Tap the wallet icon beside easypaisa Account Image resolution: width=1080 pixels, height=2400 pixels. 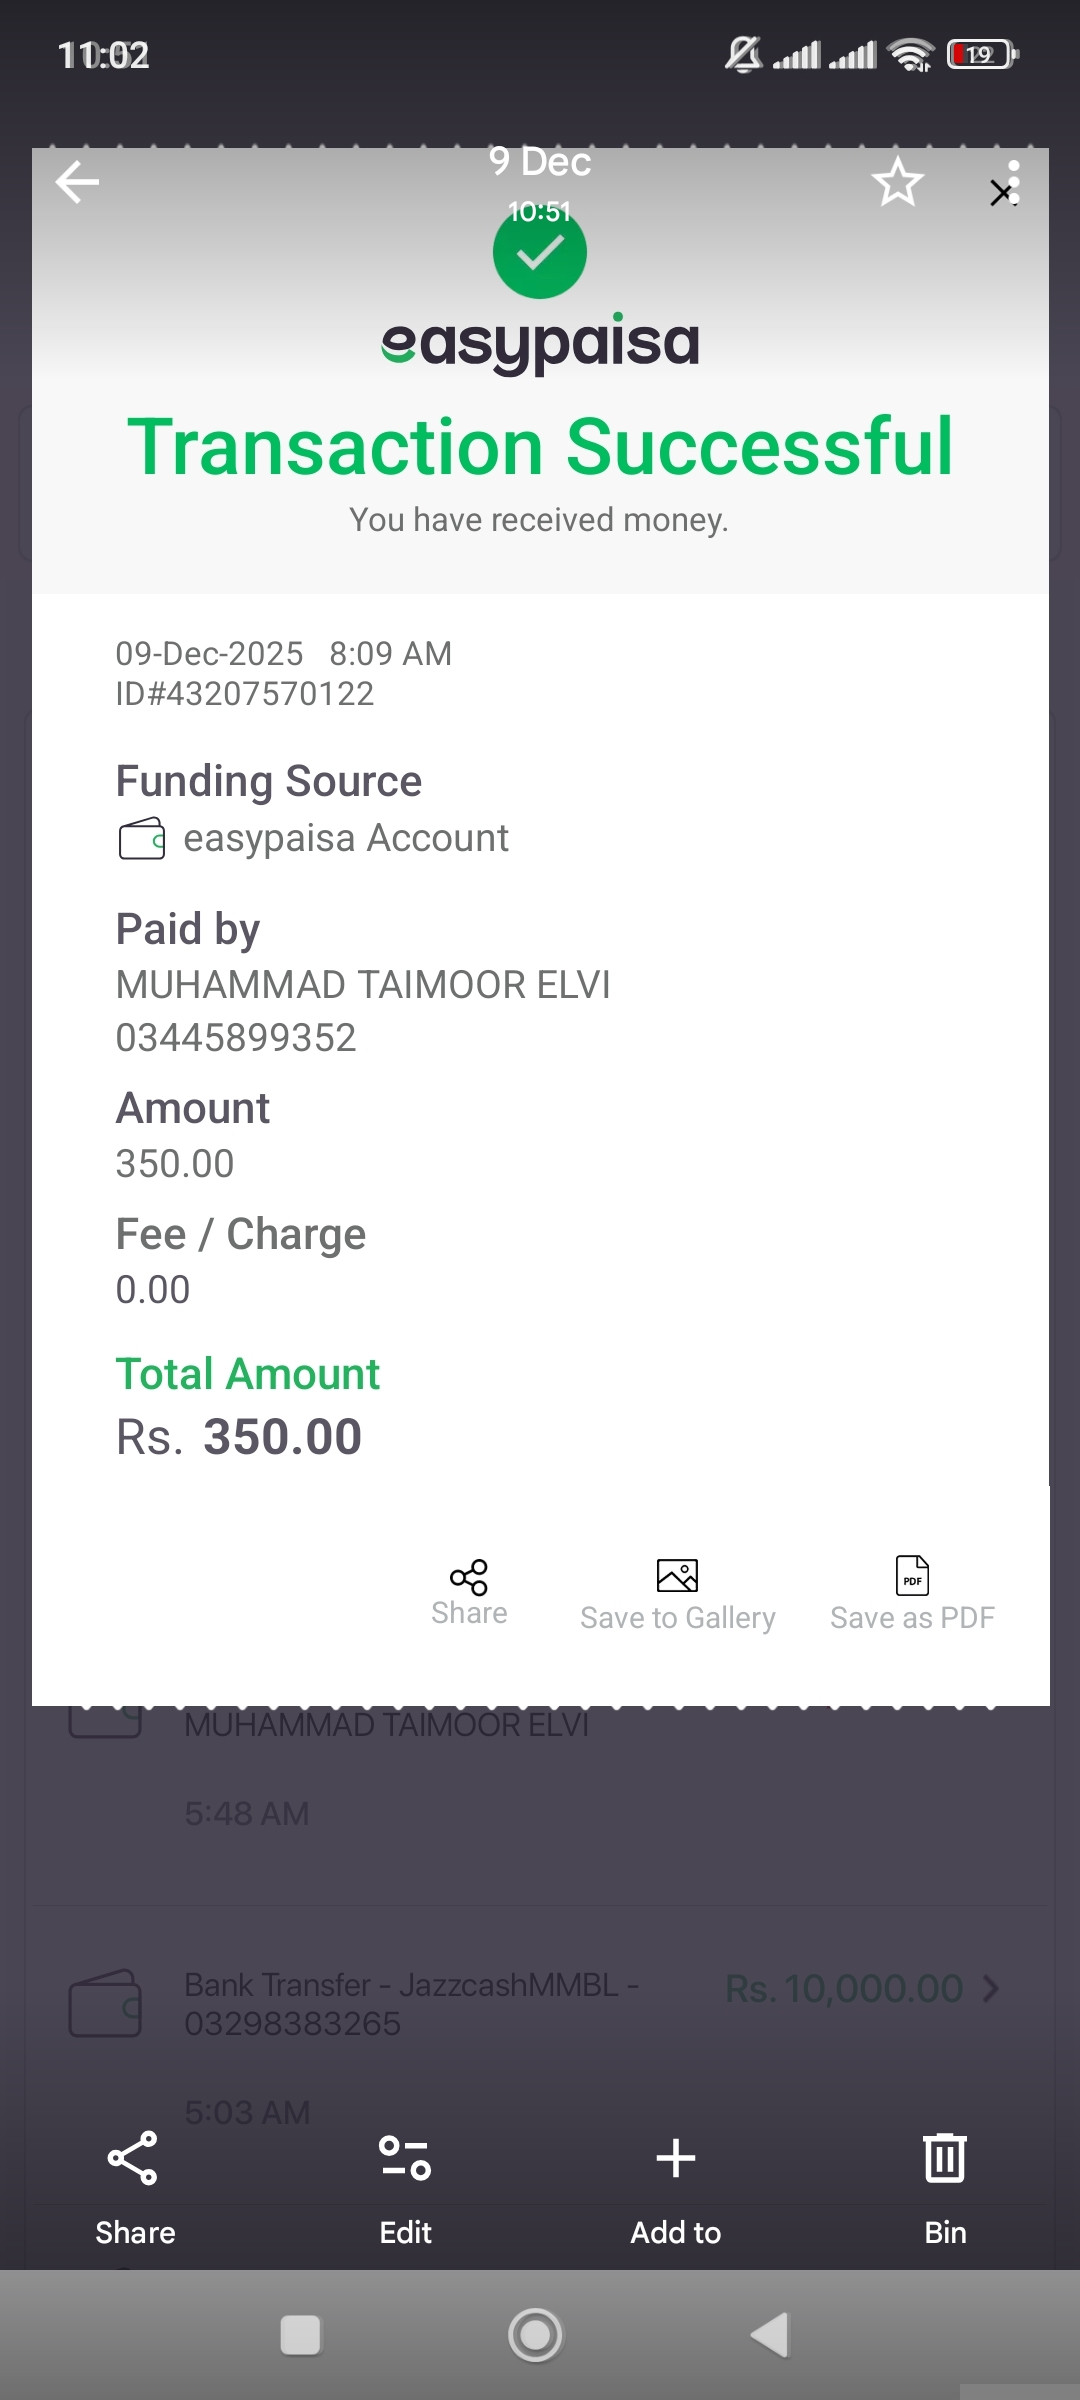point(142,839)
